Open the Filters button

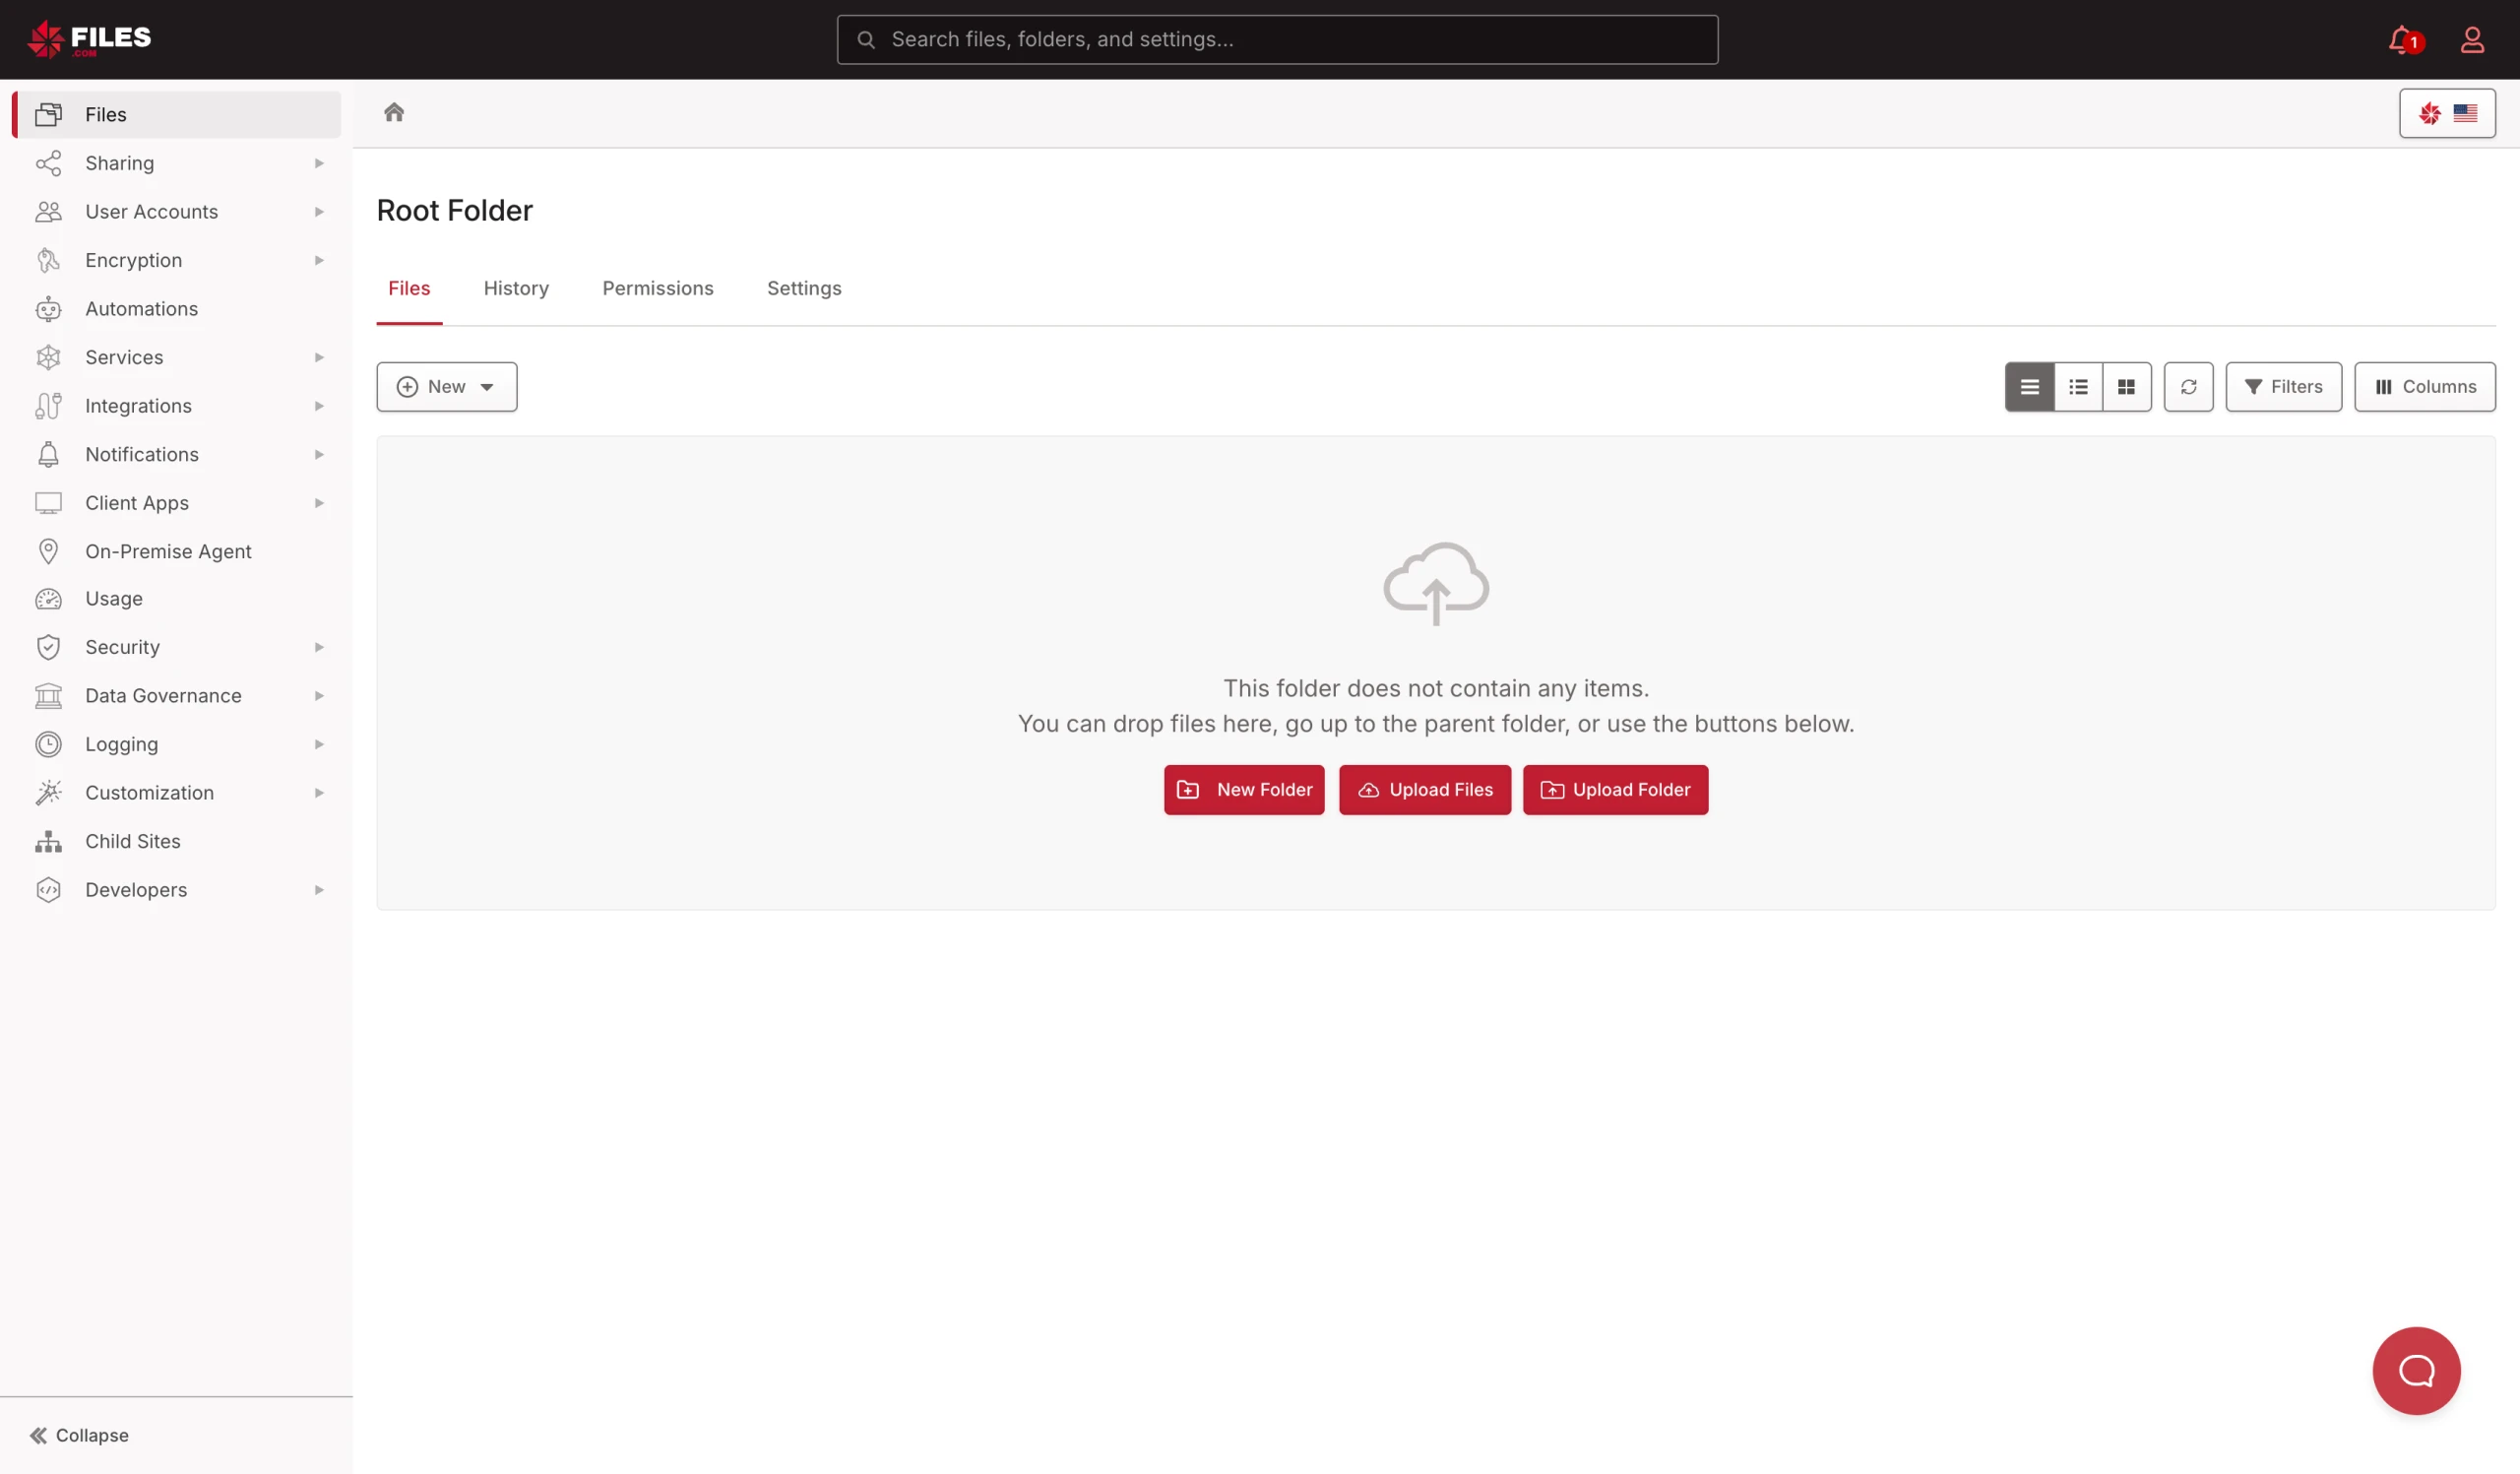[x=2283, y=387]
